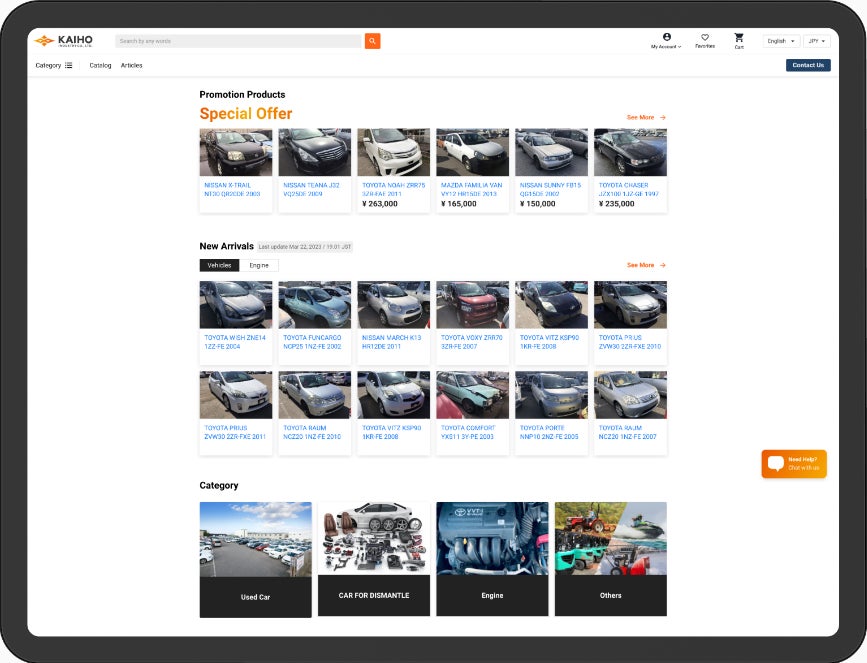867x663 pixels.
Task: Select the Vehicles tab
Action: [219, 265]
